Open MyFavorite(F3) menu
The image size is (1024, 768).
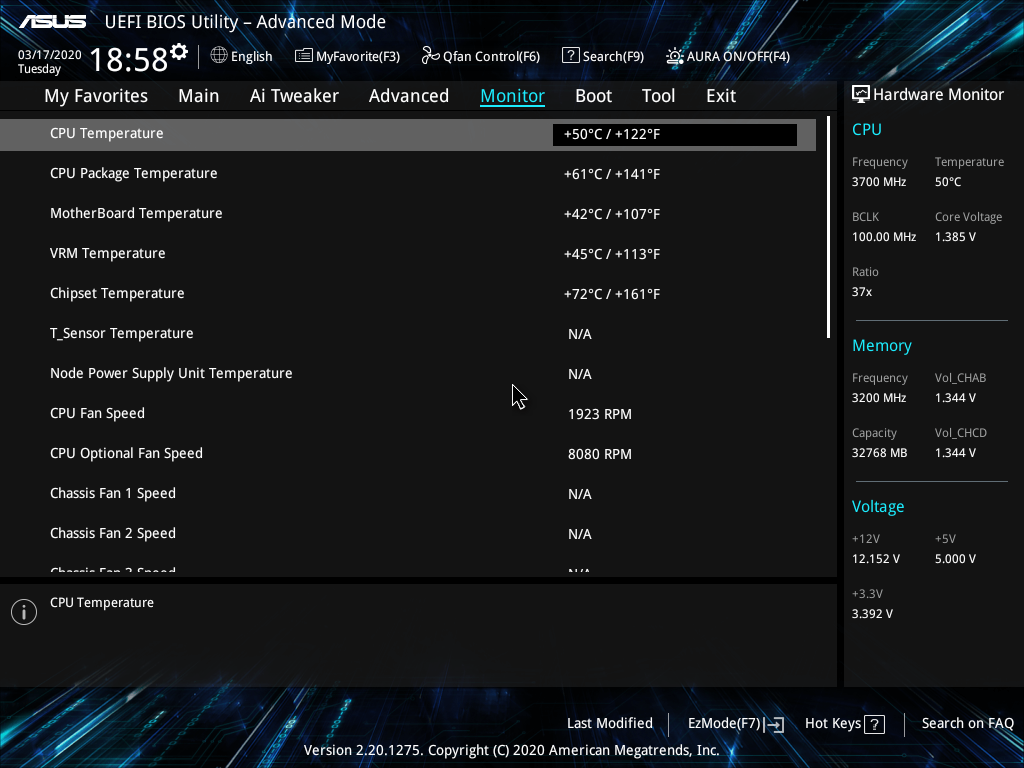click(x=358, y=56)
